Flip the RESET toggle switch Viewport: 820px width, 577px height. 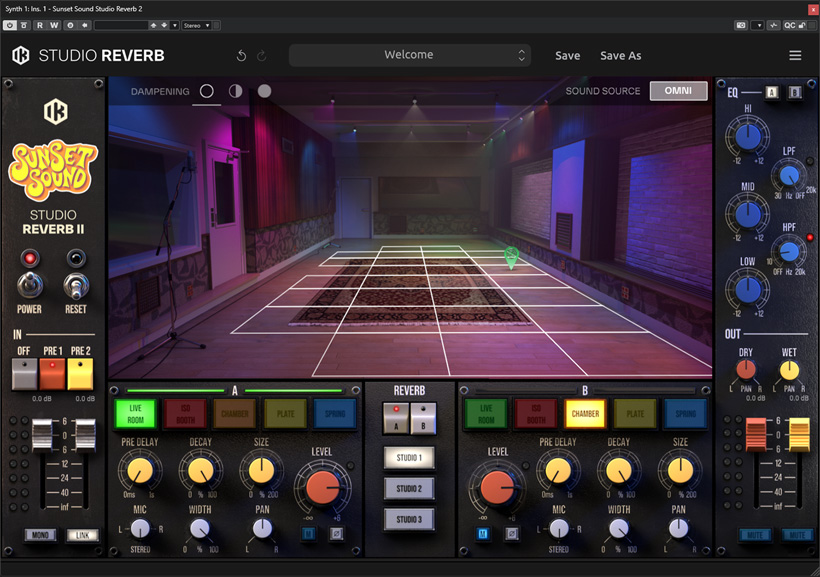[76, 285]
